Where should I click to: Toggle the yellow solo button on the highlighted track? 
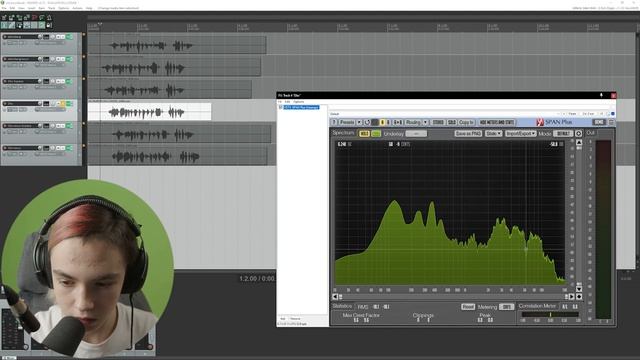63,103
